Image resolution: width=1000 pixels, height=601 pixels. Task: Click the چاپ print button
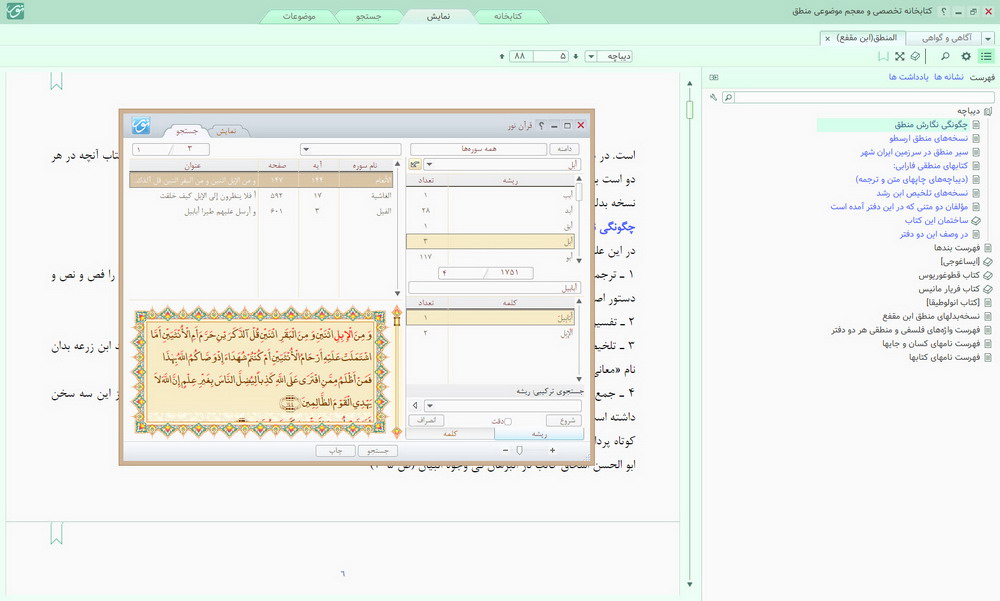335,450
